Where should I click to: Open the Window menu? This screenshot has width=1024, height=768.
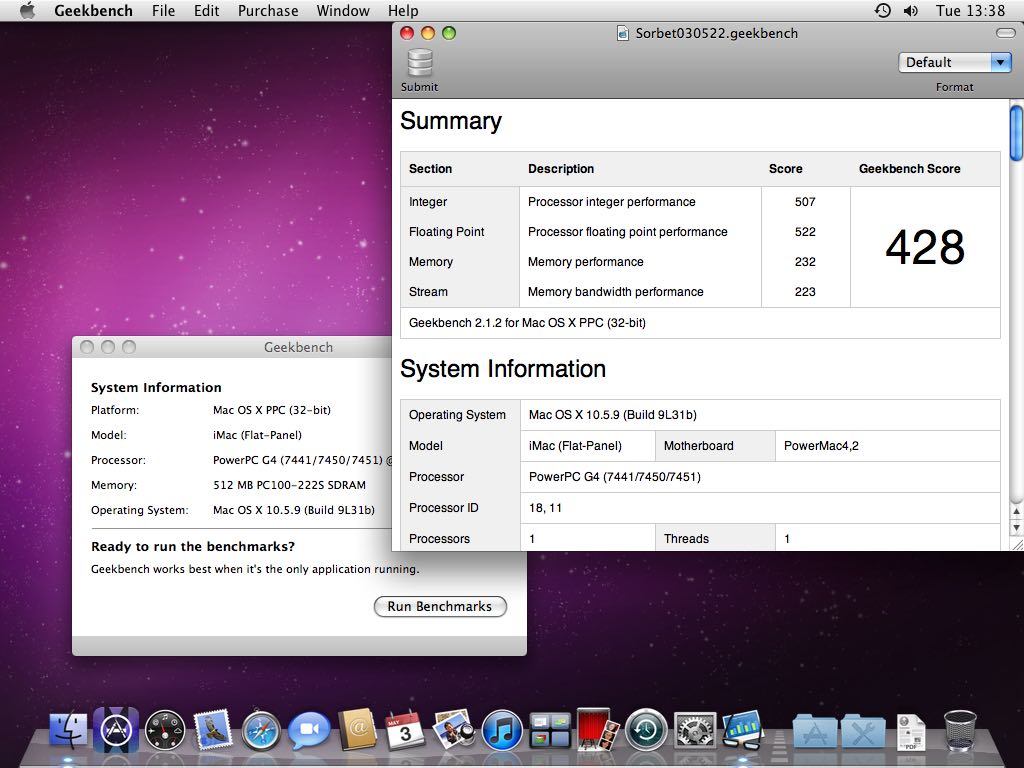click(343, 10)
